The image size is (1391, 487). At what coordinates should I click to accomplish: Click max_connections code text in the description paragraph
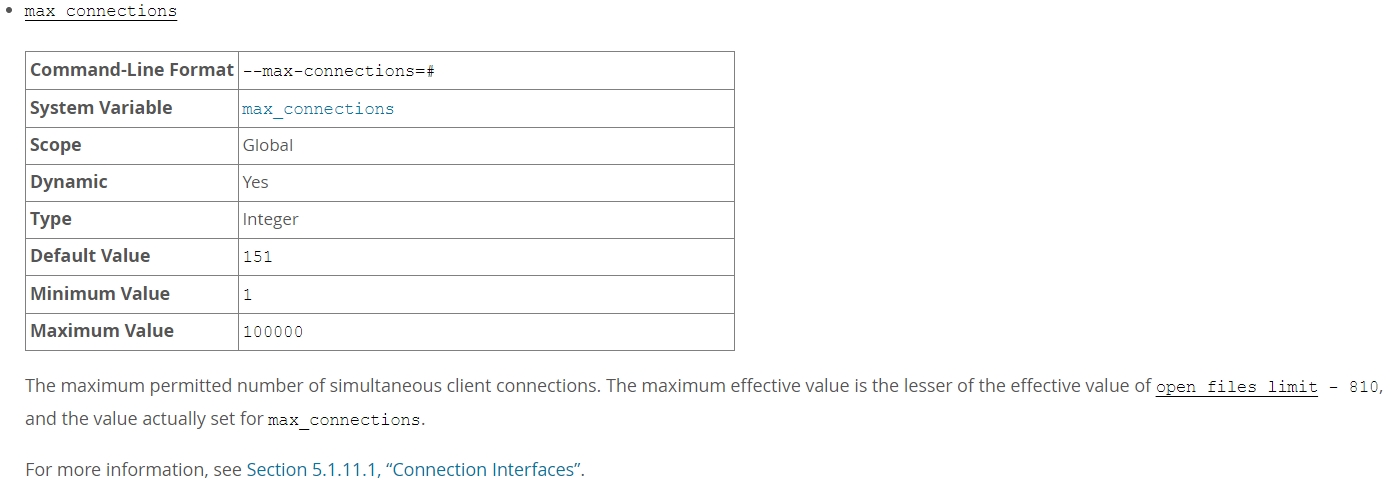344,420
